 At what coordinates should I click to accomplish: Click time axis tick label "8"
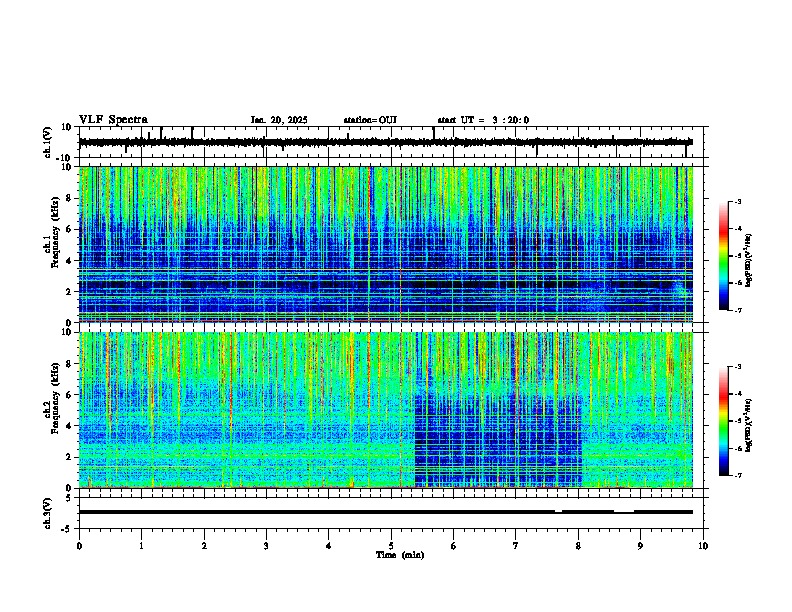pos(578,546)
